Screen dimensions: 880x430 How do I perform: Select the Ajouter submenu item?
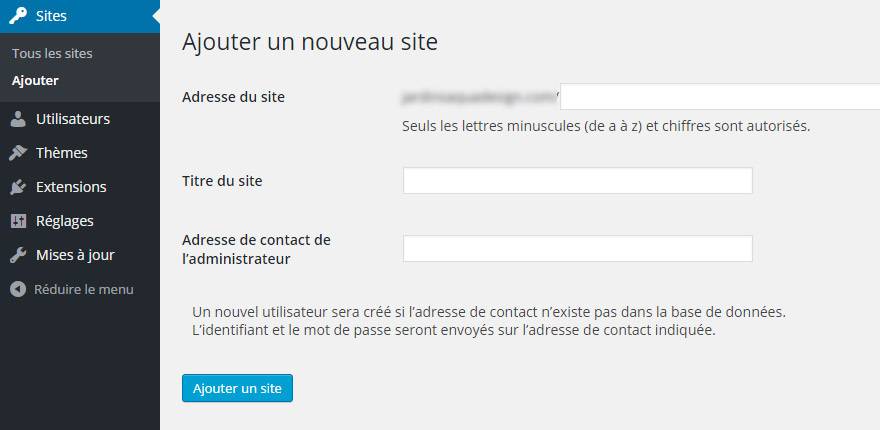point(35,81)
